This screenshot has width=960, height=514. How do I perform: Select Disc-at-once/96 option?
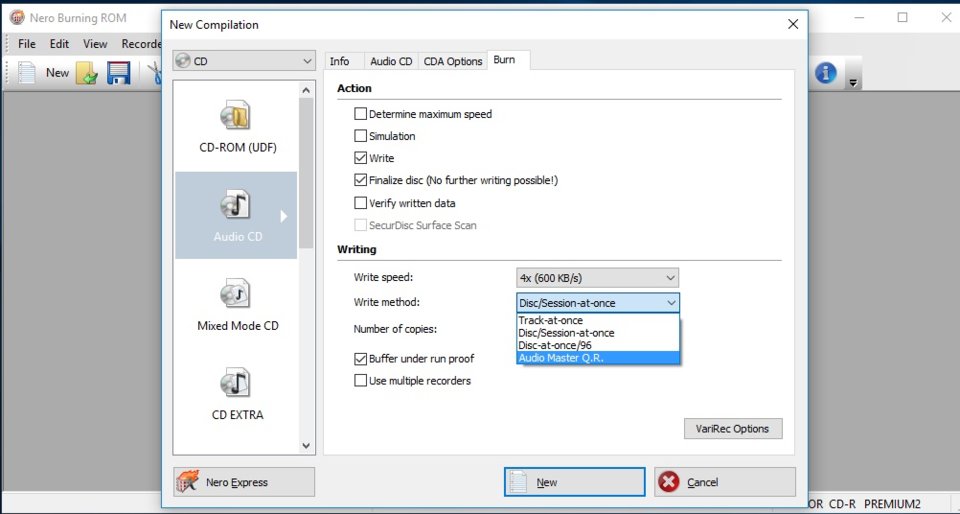pos(598,345)
